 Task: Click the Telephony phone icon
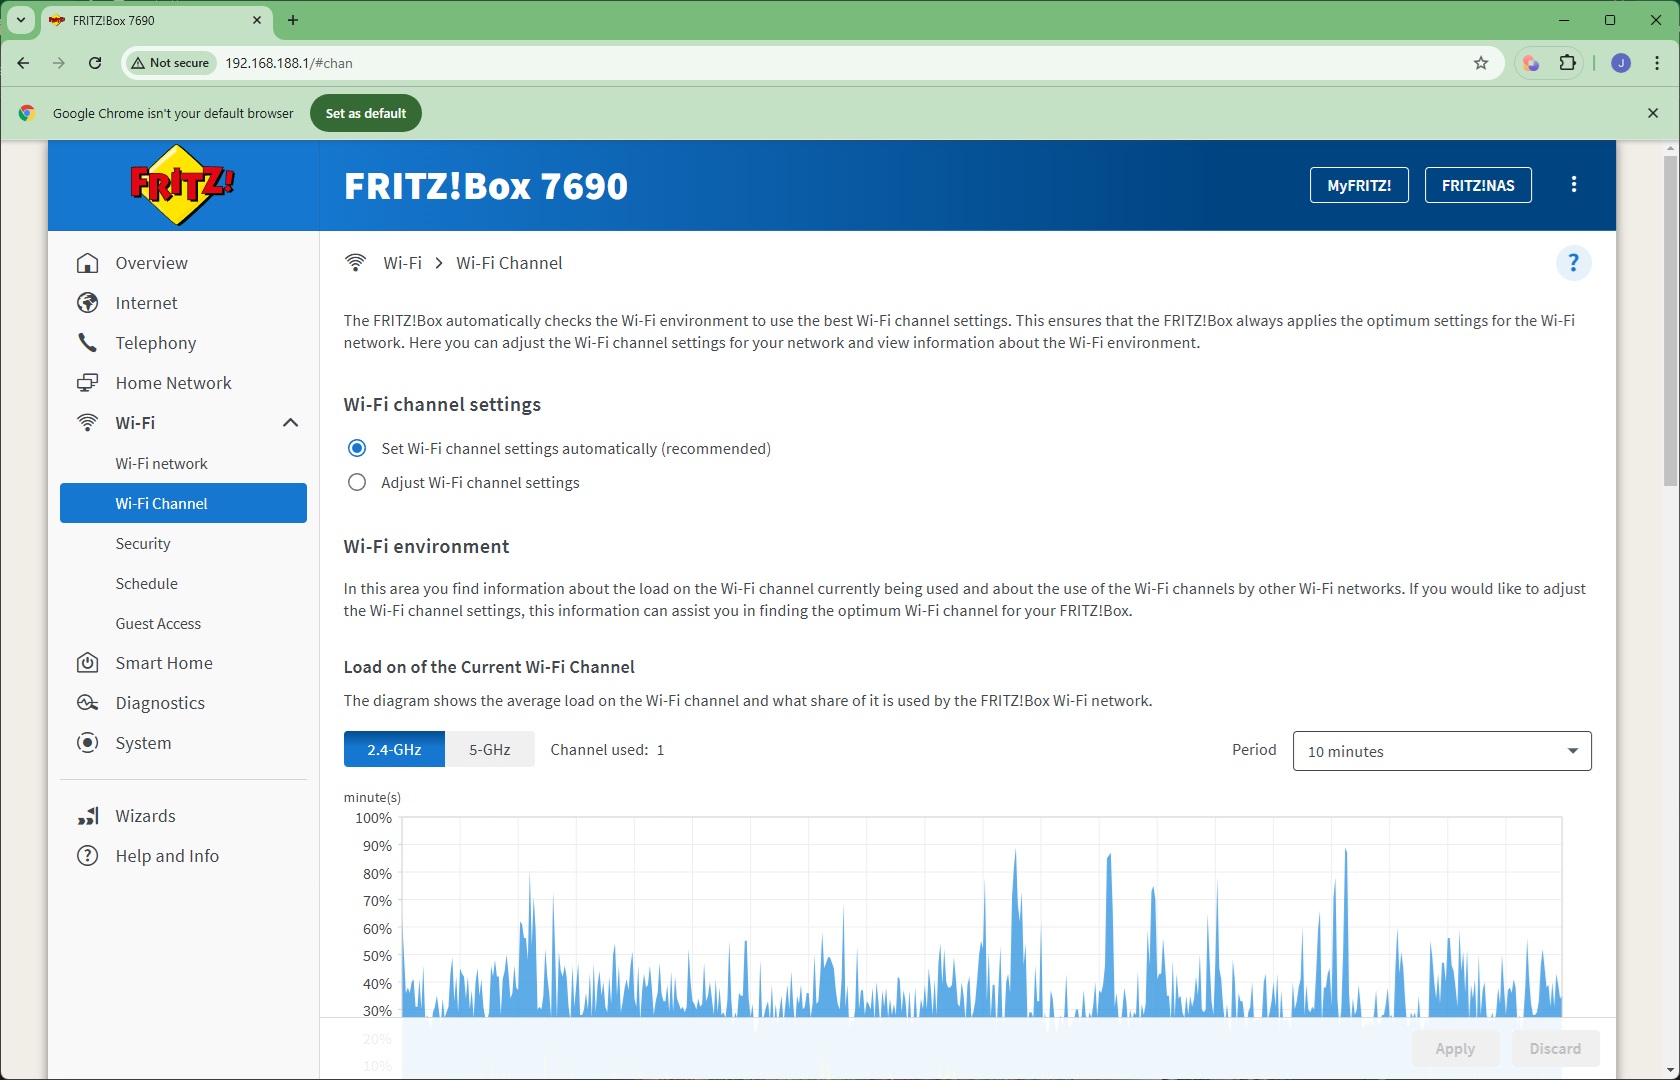pos(88,343)
